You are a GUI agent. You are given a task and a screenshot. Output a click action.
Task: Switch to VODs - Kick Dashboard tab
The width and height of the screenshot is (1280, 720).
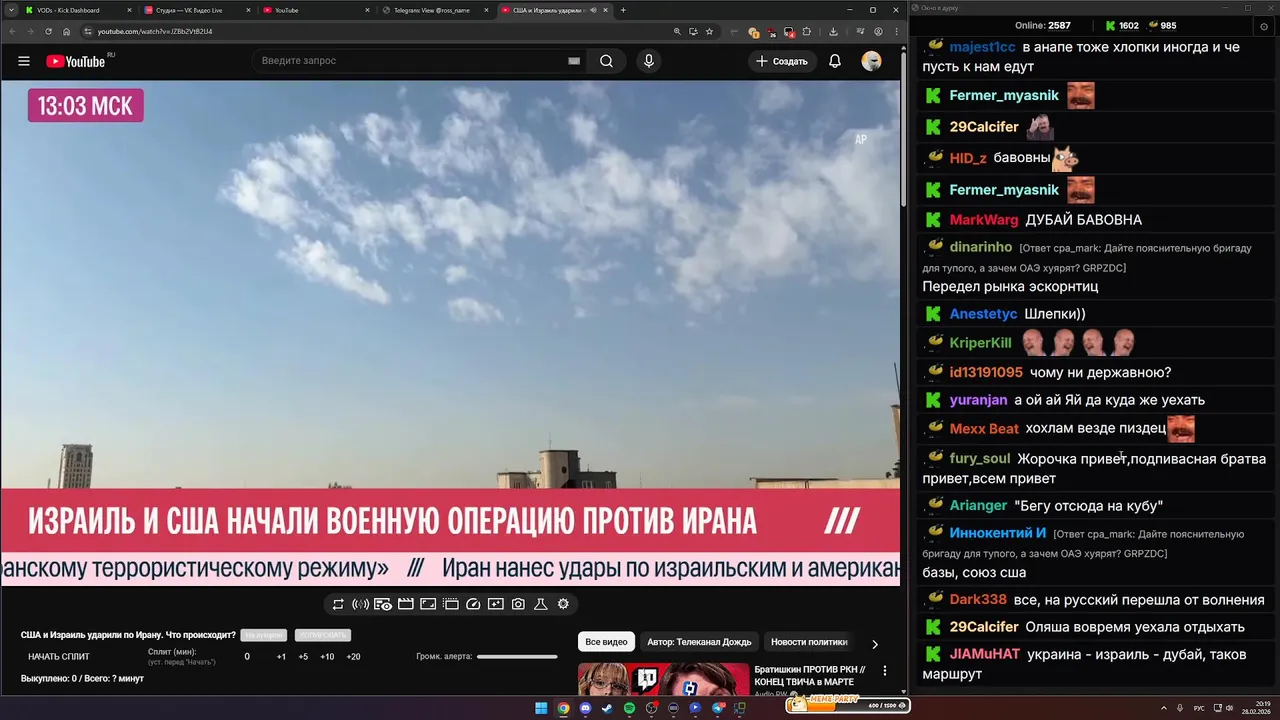pyautogui.click(x=76, y=10)
